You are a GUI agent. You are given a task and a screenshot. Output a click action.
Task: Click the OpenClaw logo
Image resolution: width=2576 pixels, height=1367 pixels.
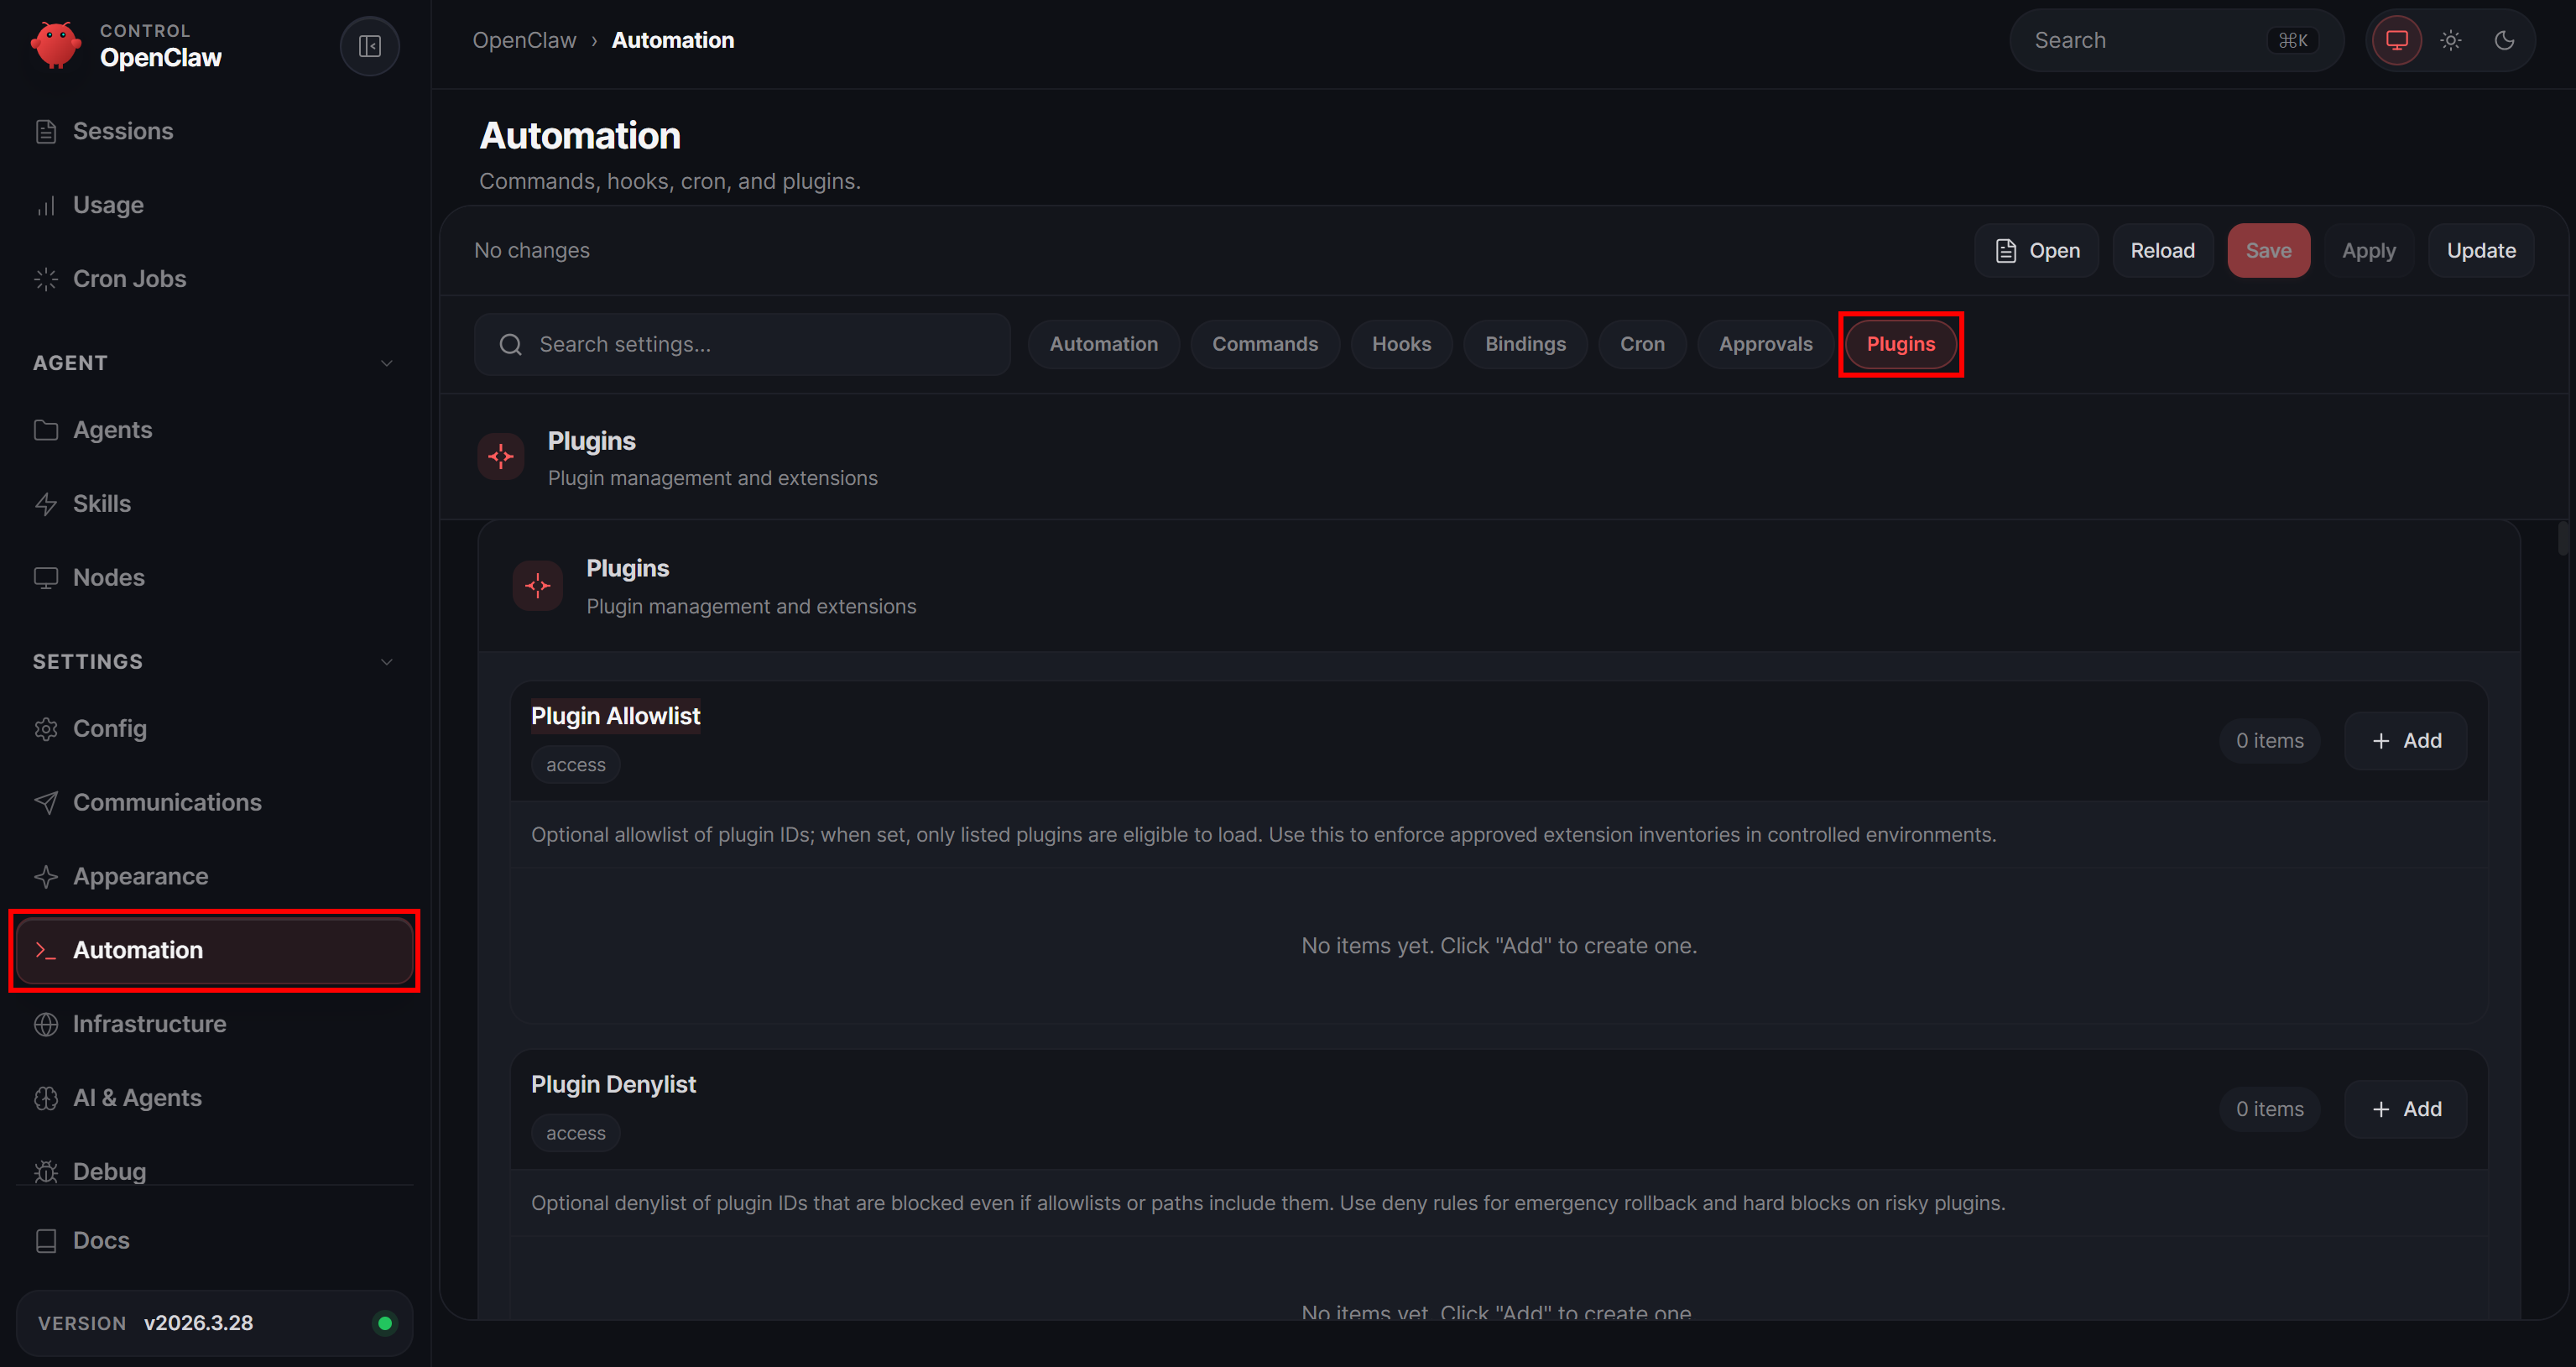[x=56, y=45]
